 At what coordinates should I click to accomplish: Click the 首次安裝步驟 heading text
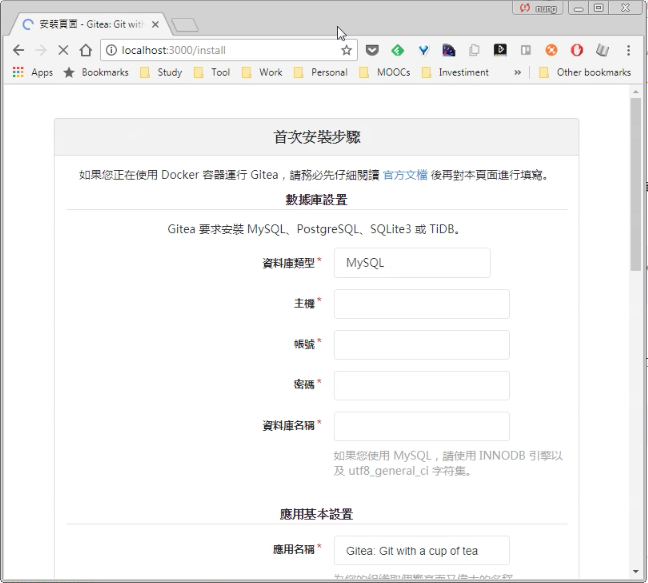(x=317, y=137)
